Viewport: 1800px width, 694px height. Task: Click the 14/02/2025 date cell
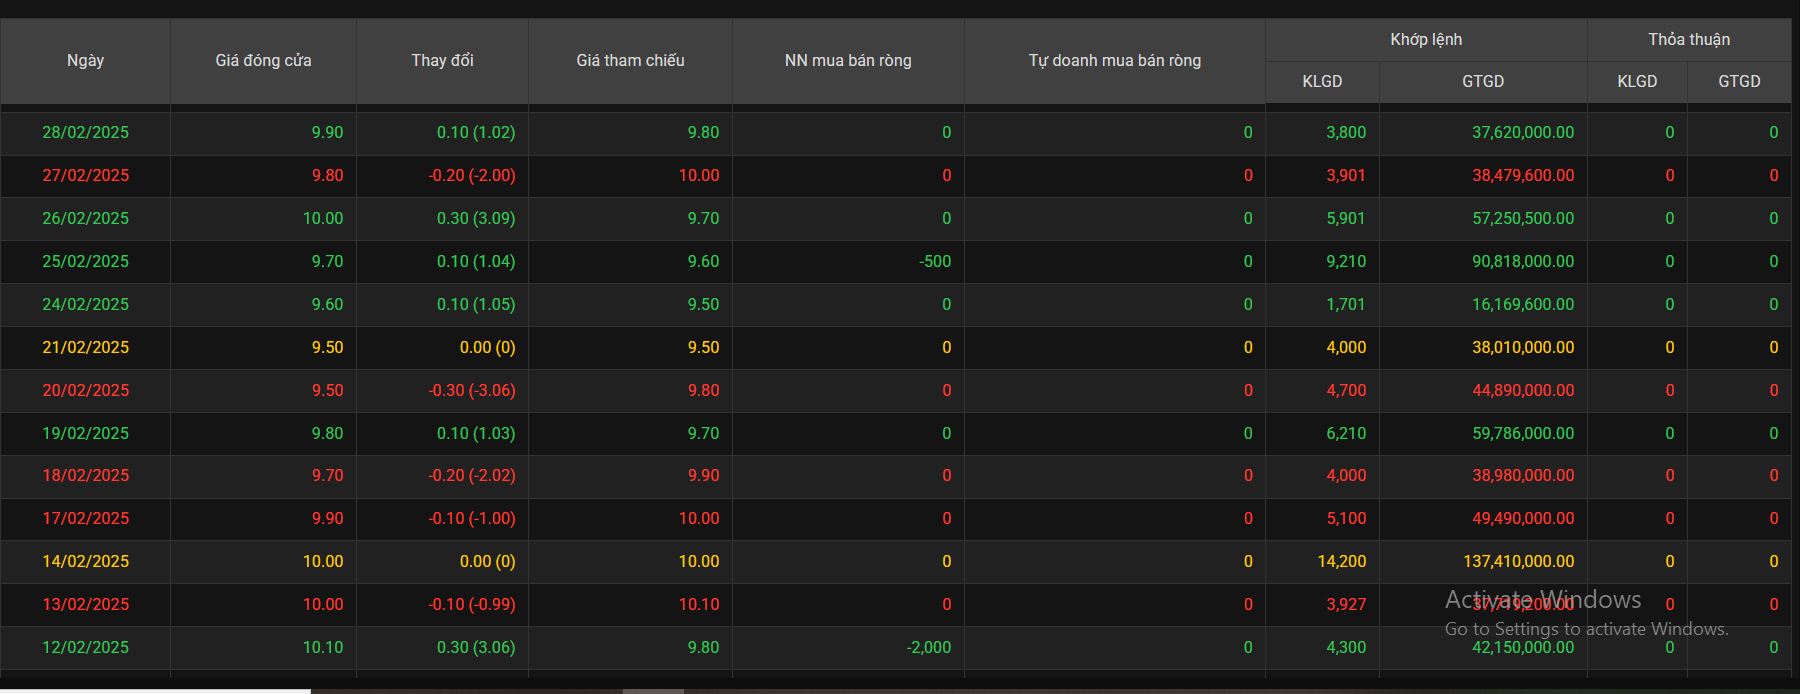[x=85, y=562]
